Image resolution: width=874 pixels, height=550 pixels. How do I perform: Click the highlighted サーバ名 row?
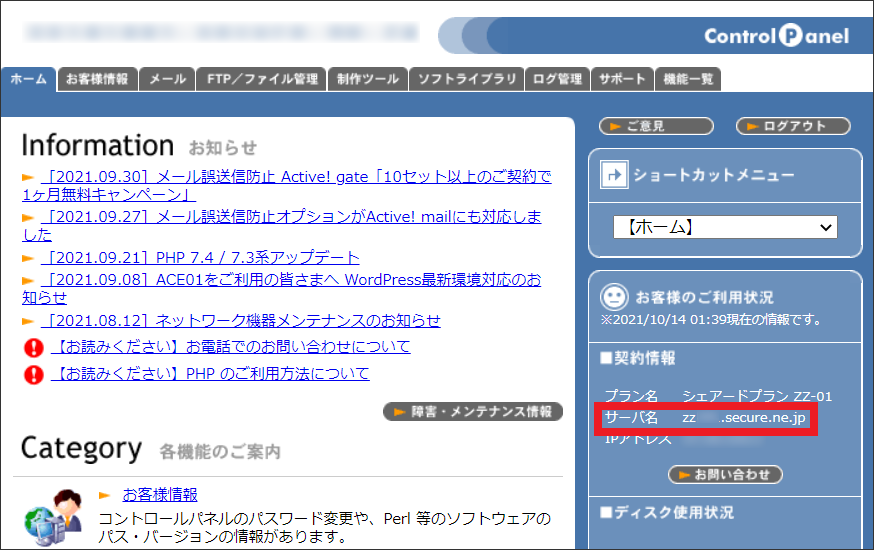(705, 418)
